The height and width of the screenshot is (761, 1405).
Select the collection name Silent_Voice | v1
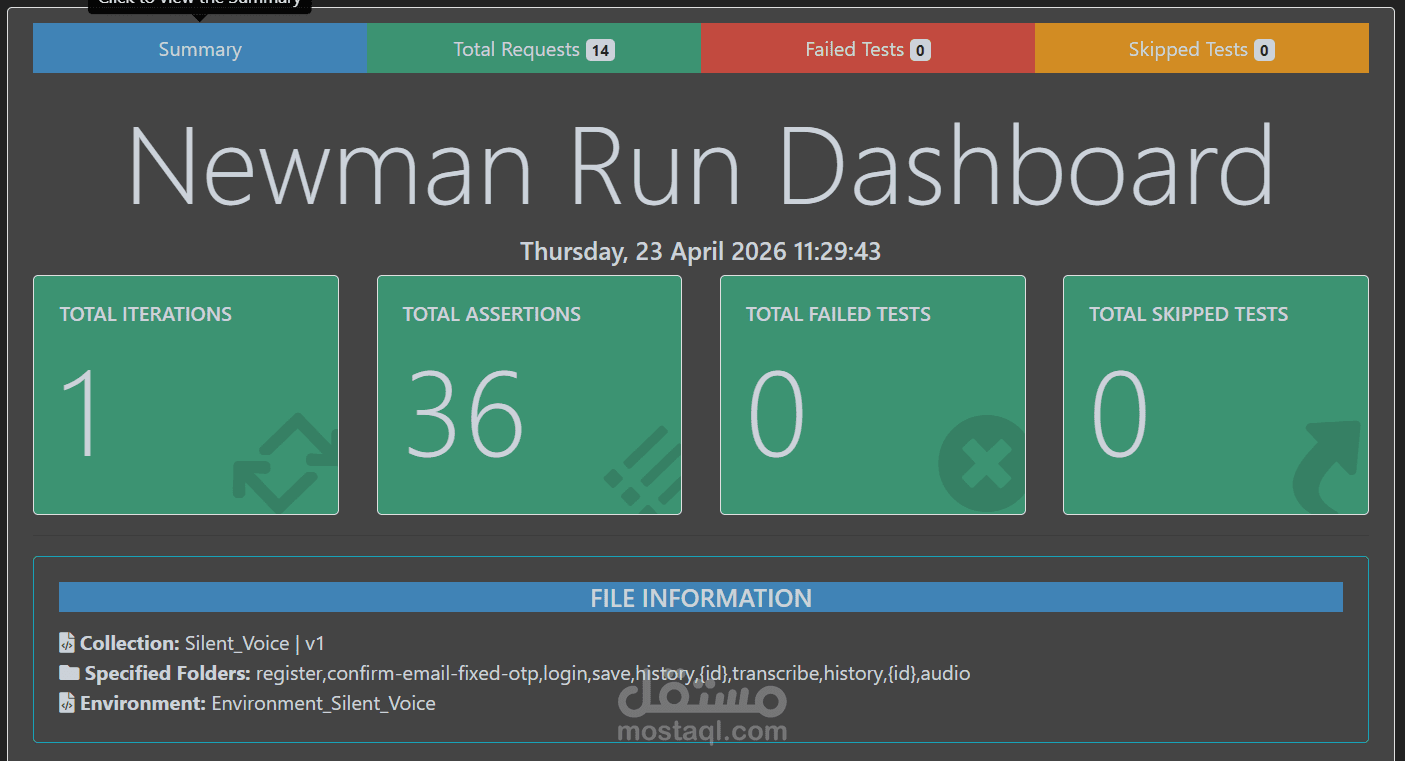click(x=254, y=643)
